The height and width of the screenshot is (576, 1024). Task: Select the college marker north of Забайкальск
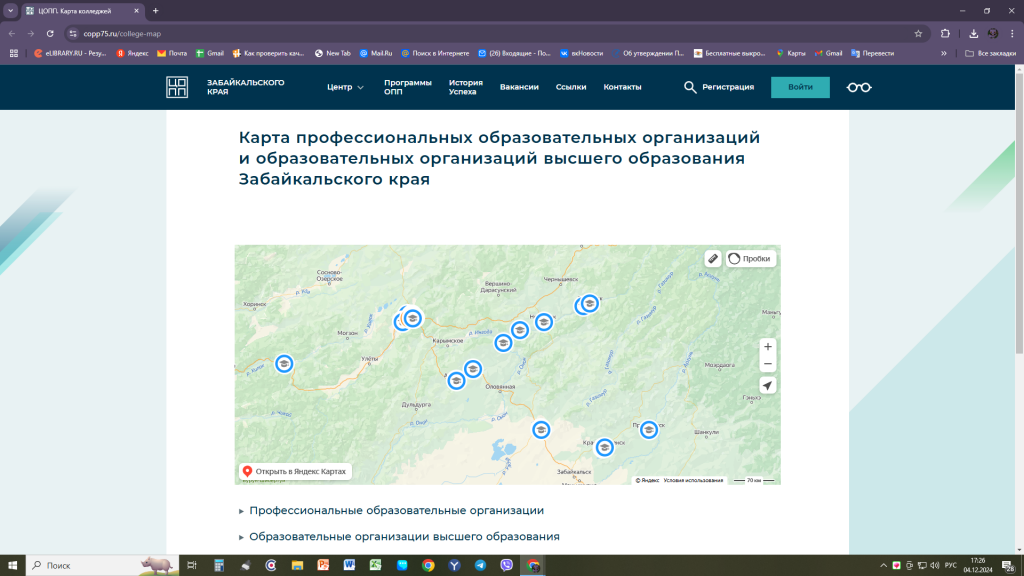pos(541,430)
